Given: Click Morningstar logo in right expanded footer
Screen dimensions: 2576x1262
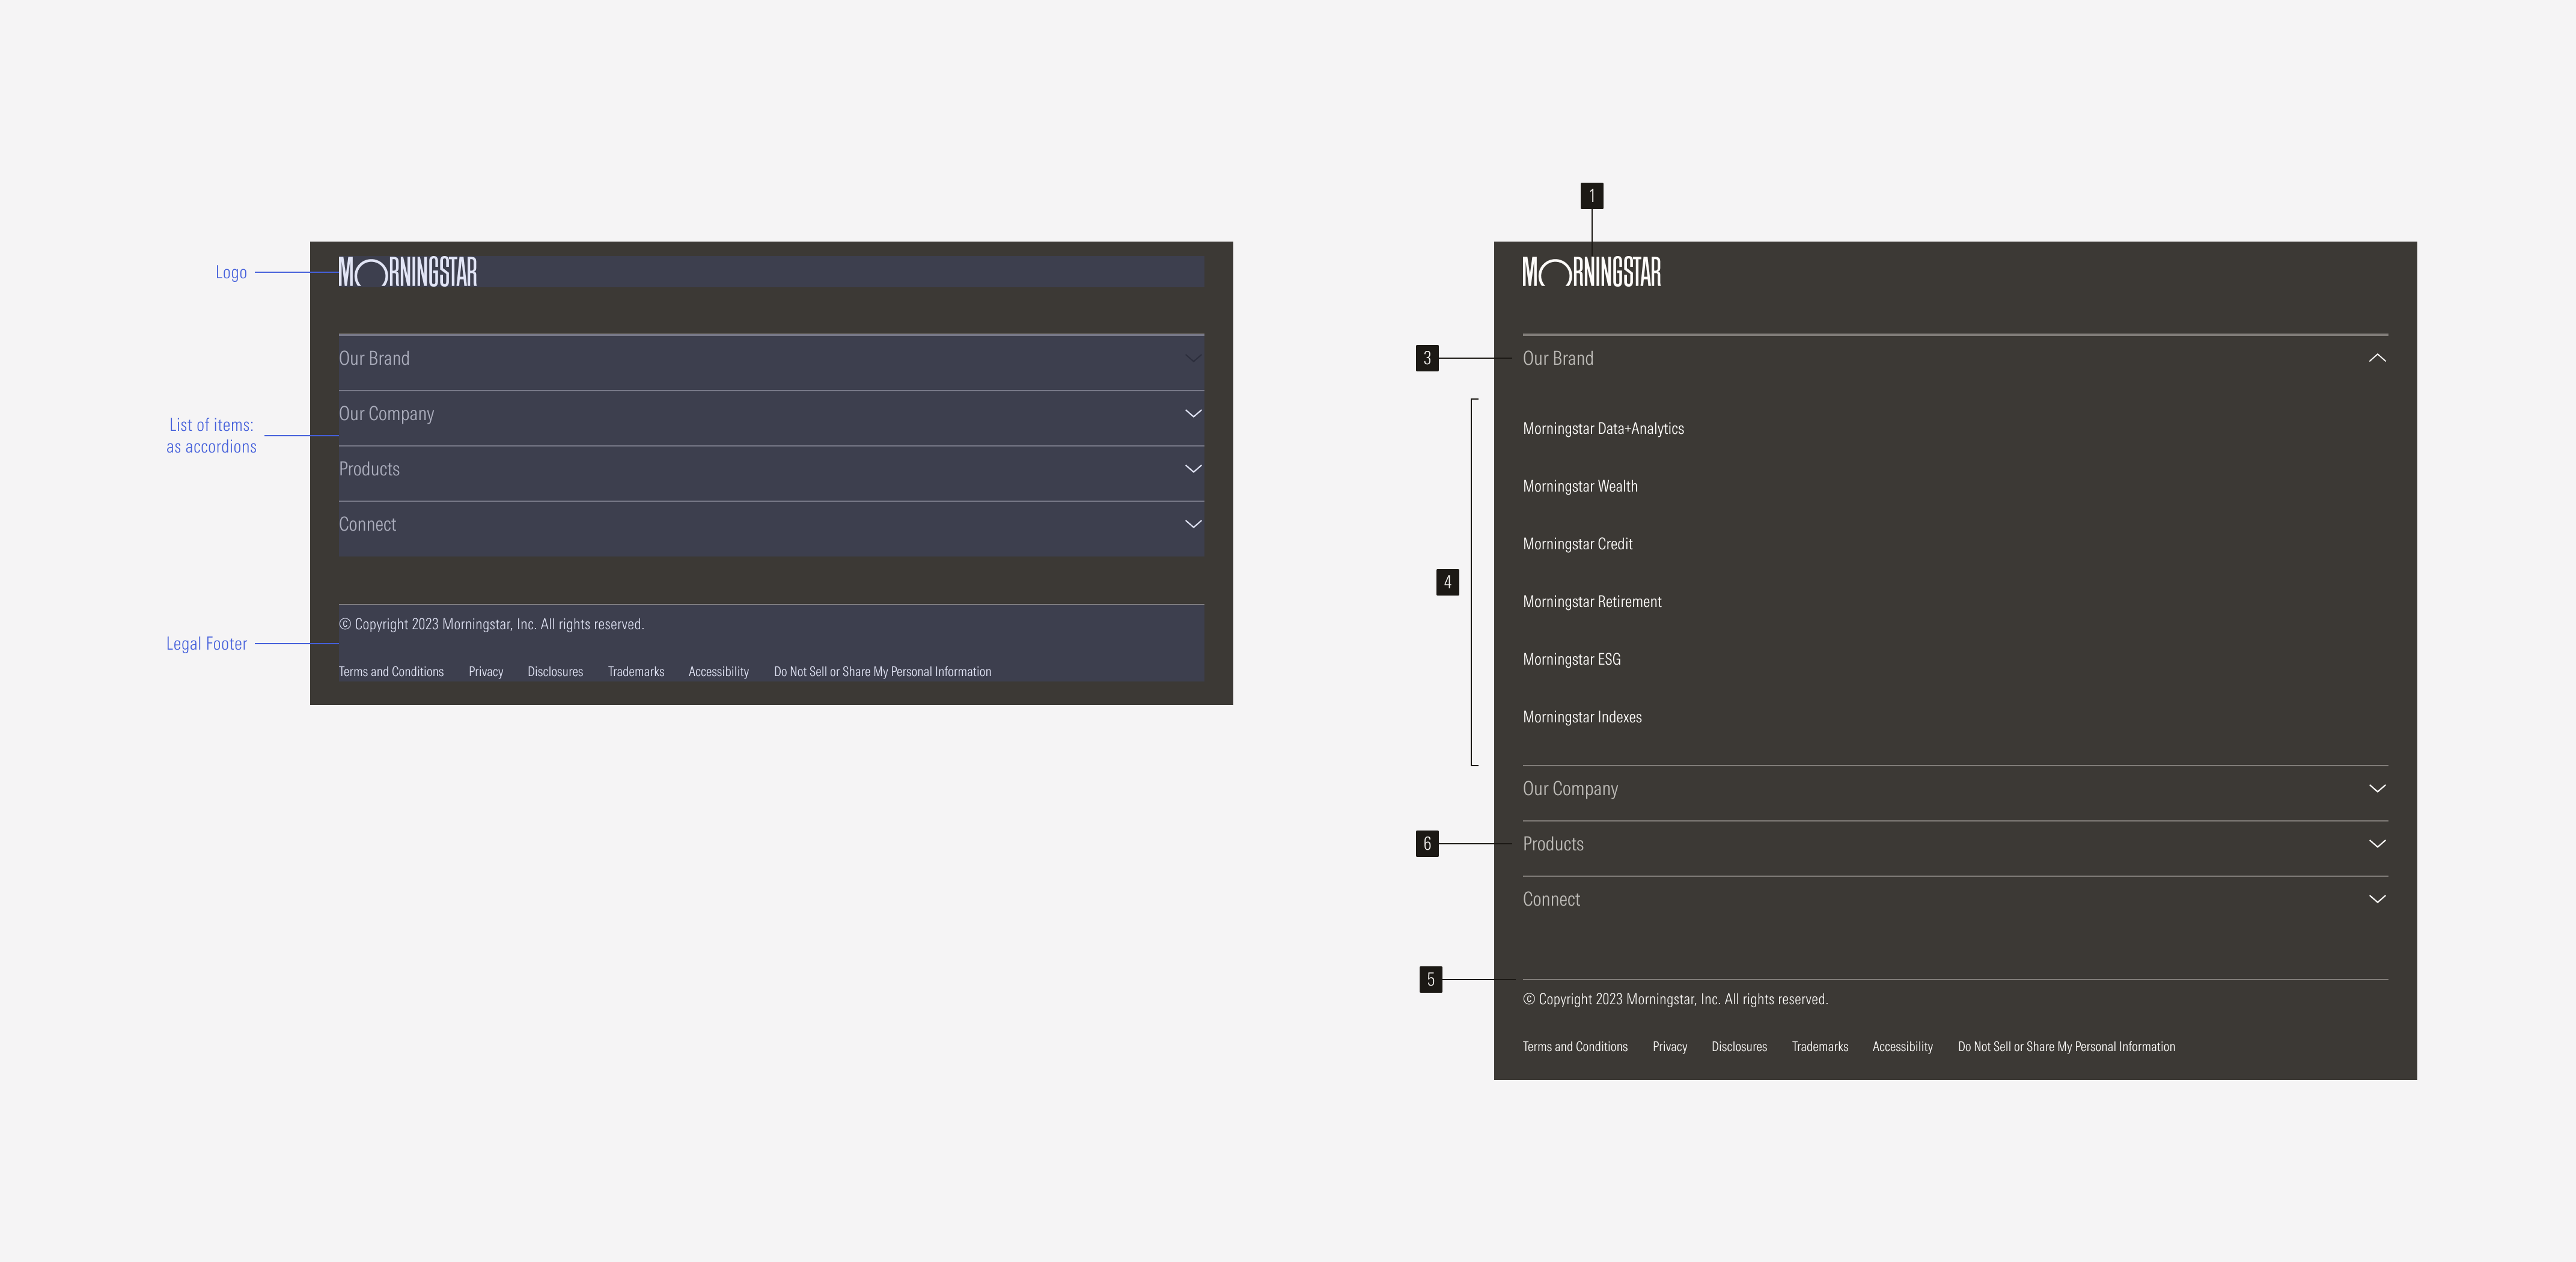Looking at the screenshot, I should click(1591, 272).
